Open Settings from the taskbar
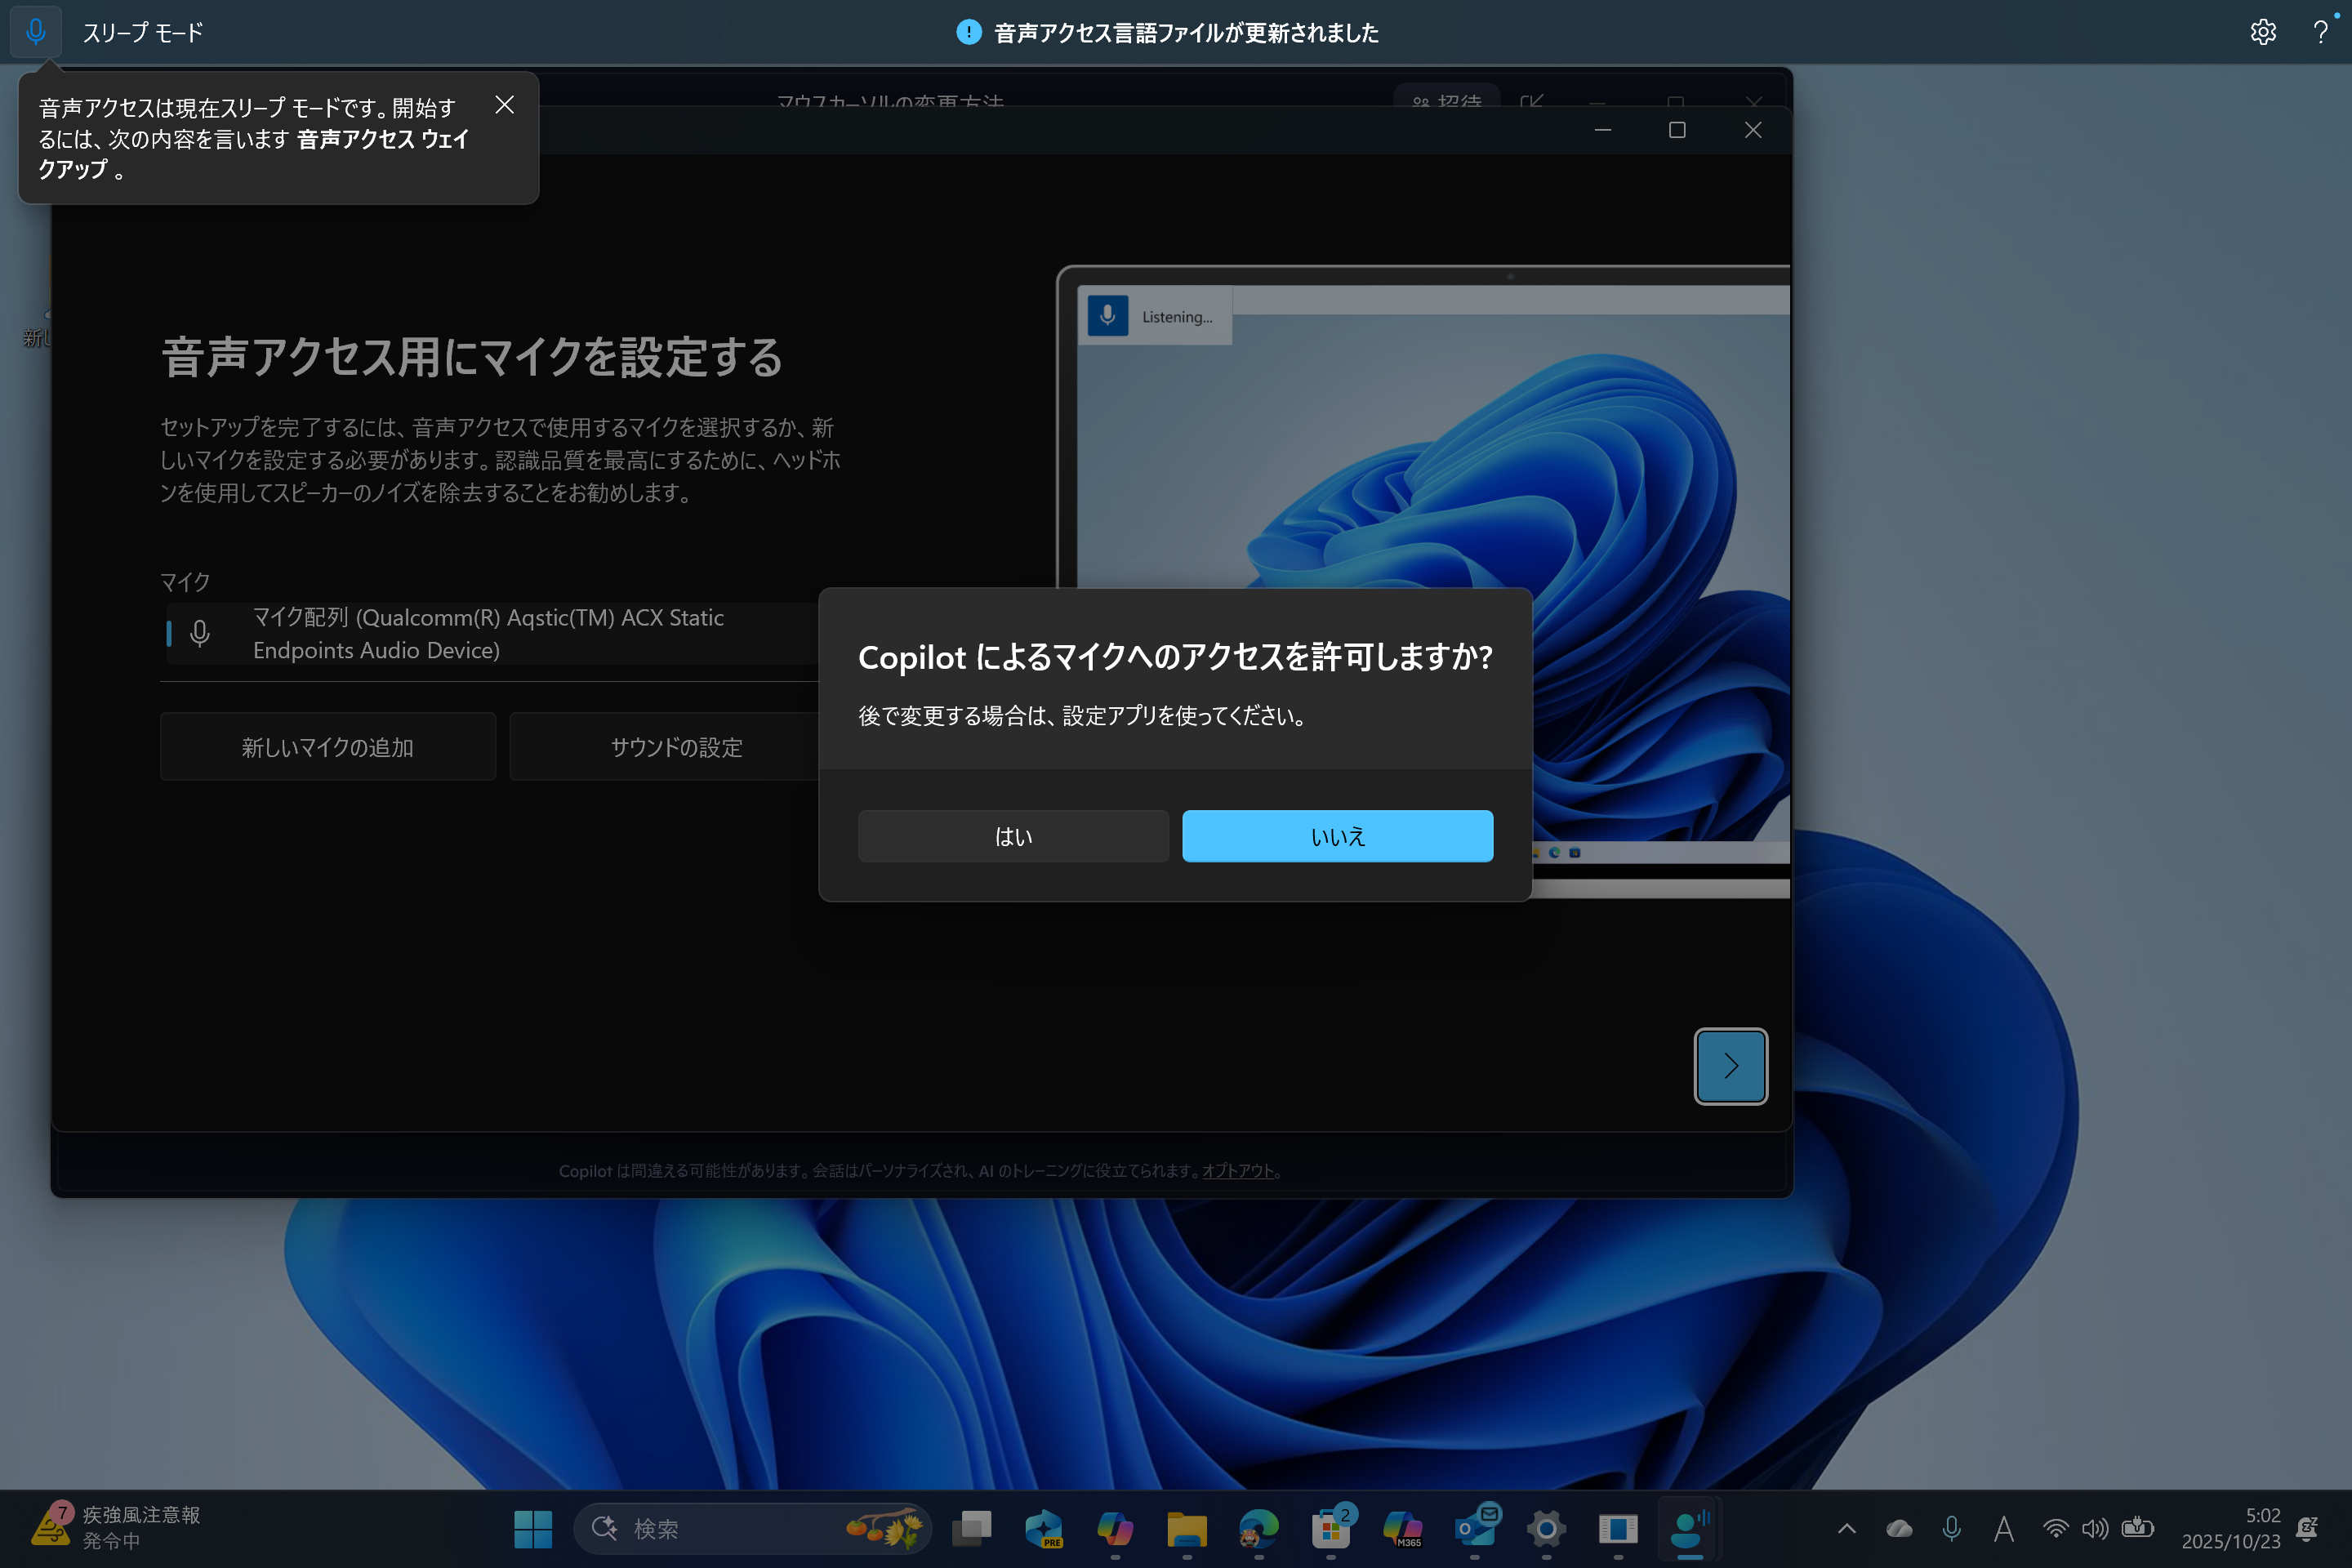 pos(1546,1528)
